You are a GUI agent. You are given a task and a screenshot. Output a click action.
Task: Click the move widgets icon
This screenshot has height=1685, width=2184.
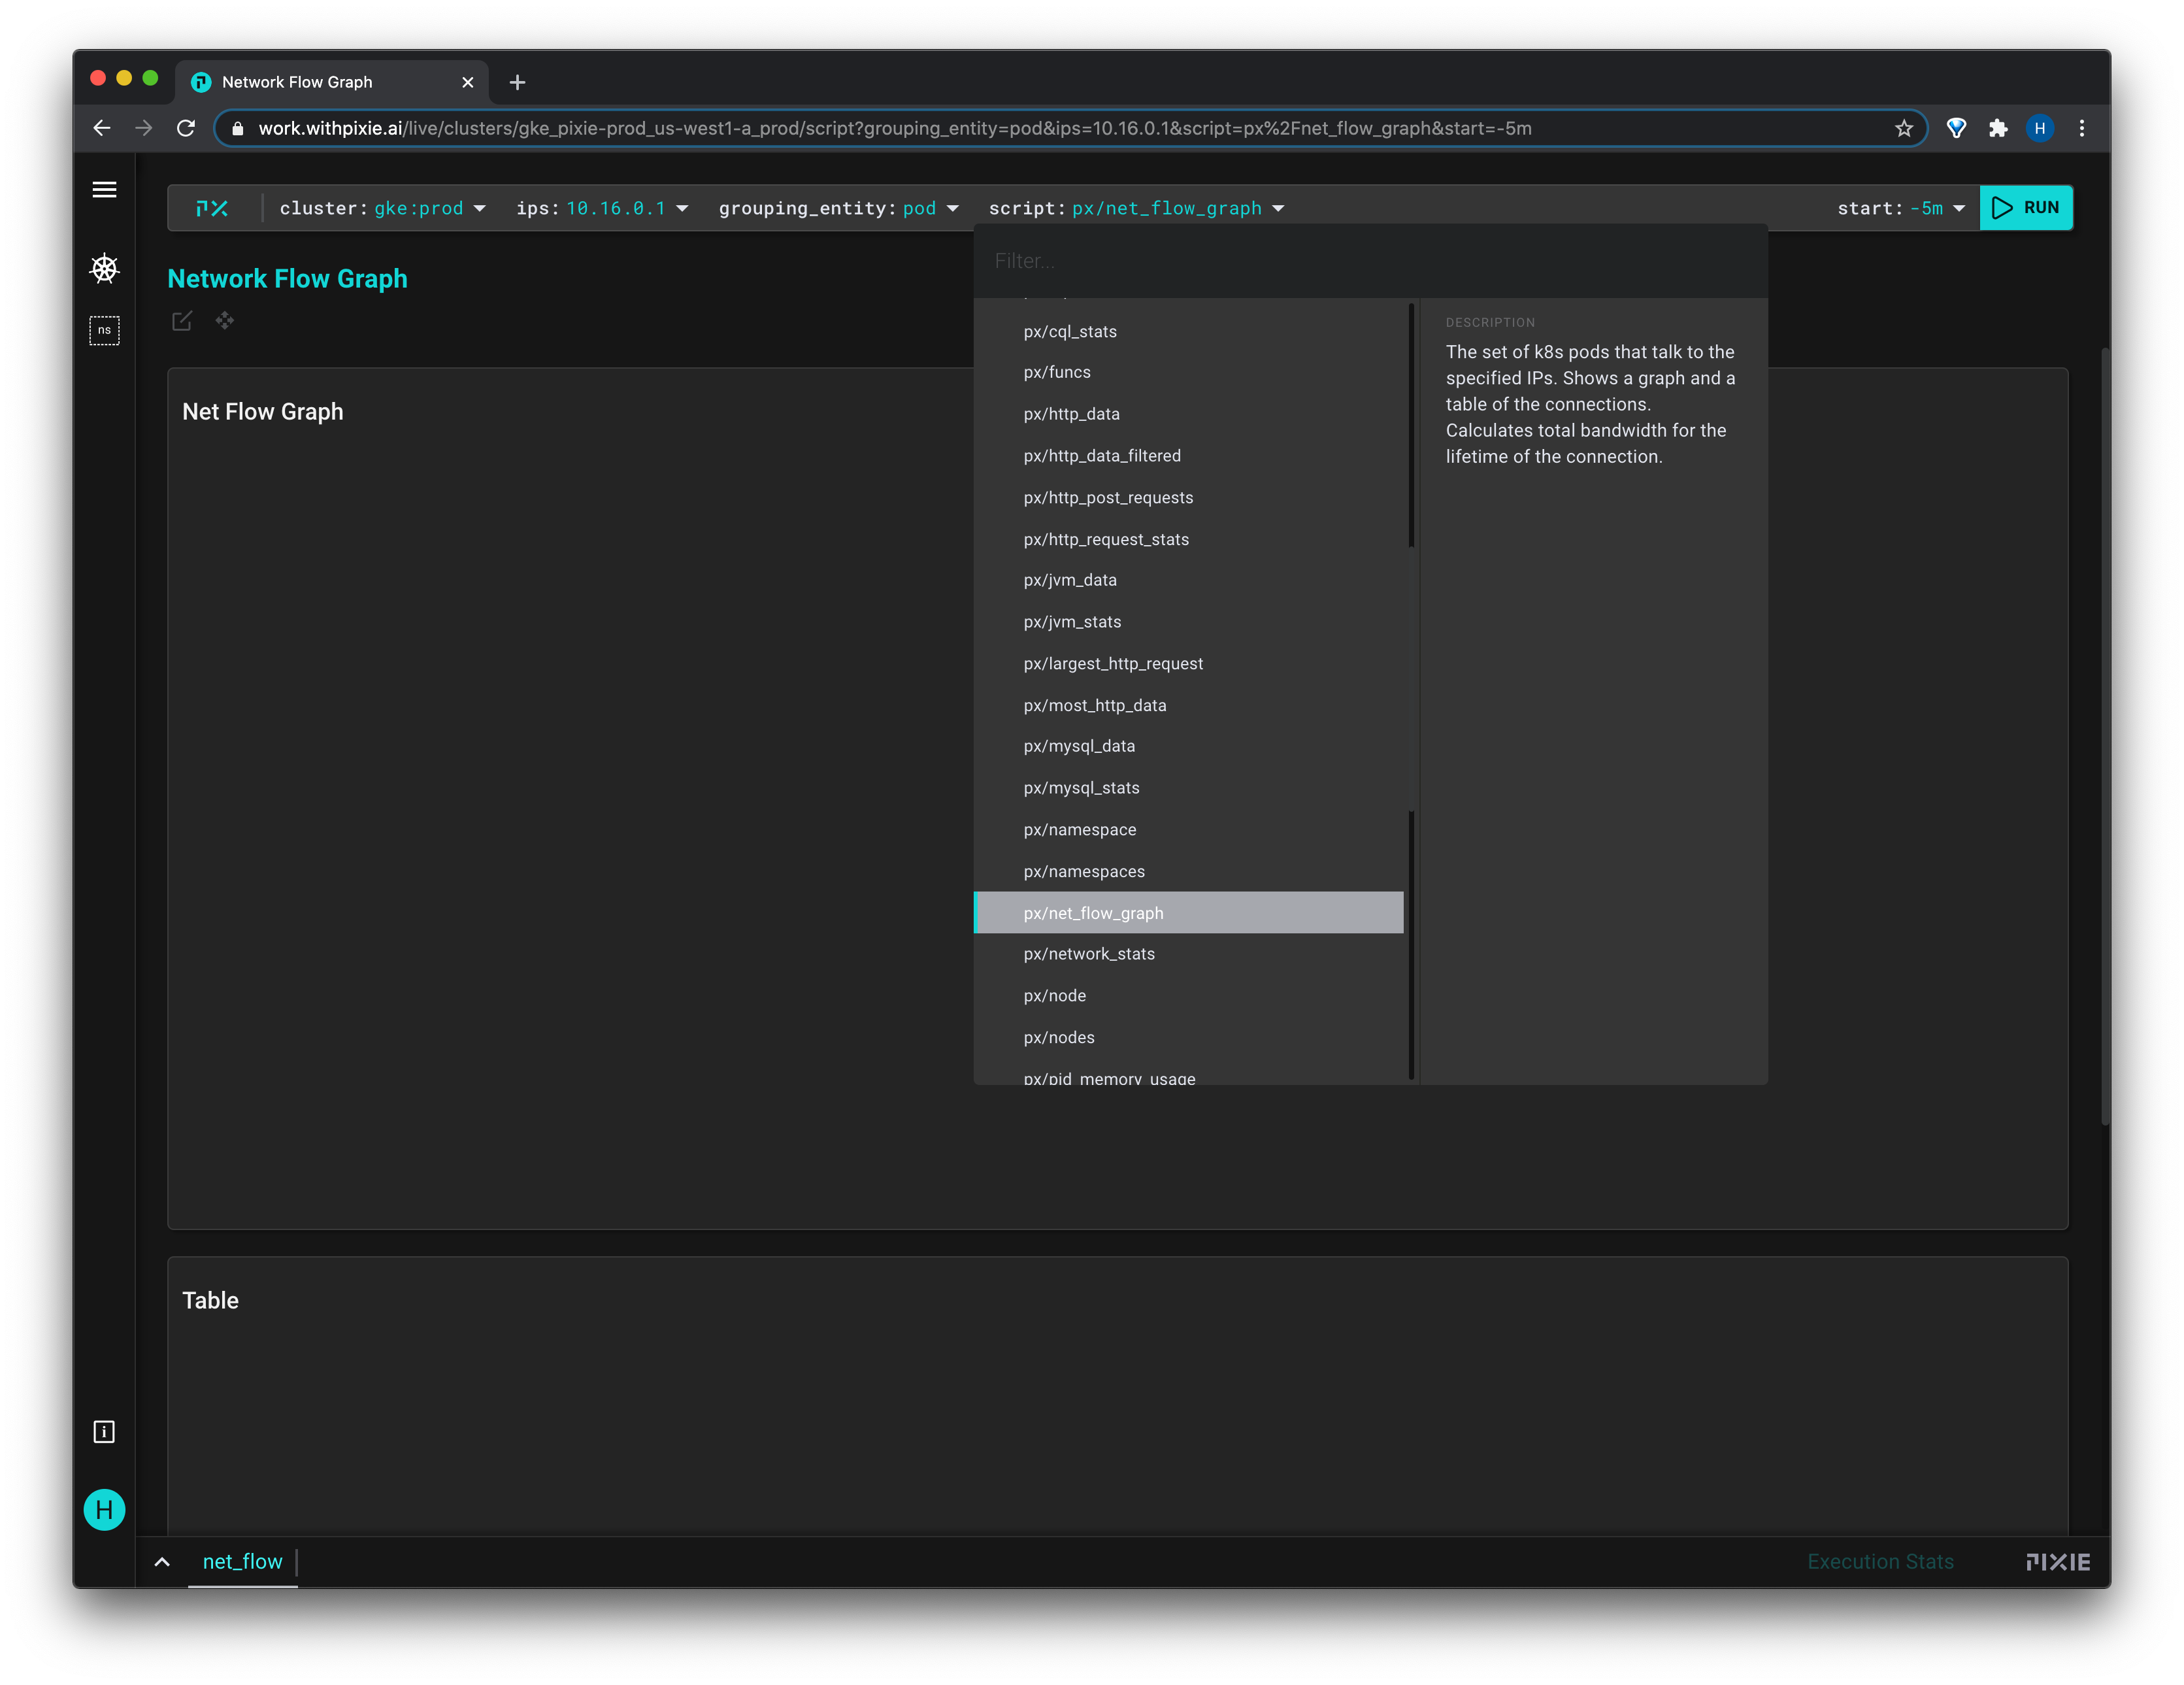[x=225, y=321]
